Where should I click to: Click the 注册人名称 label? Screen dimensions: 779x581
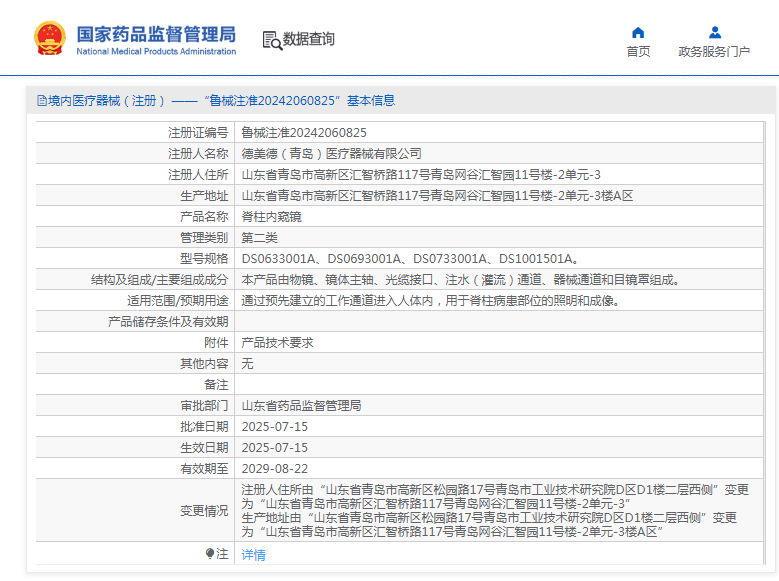click(198, 154)
